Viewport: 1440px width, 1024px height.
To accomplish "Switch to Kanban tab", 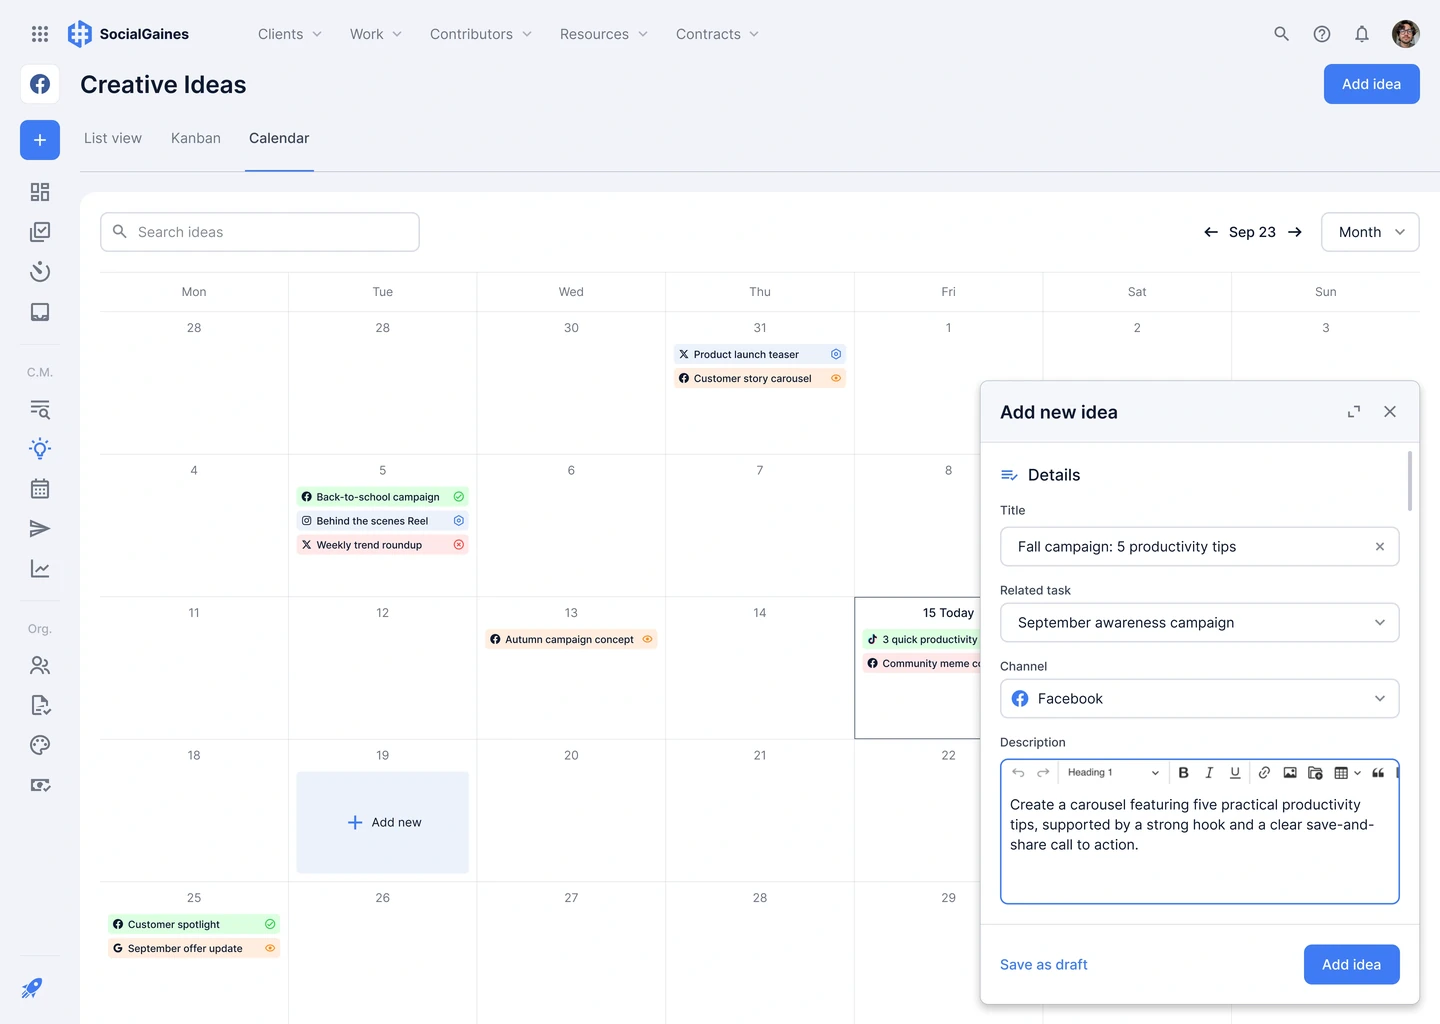I will click(196, 138).
